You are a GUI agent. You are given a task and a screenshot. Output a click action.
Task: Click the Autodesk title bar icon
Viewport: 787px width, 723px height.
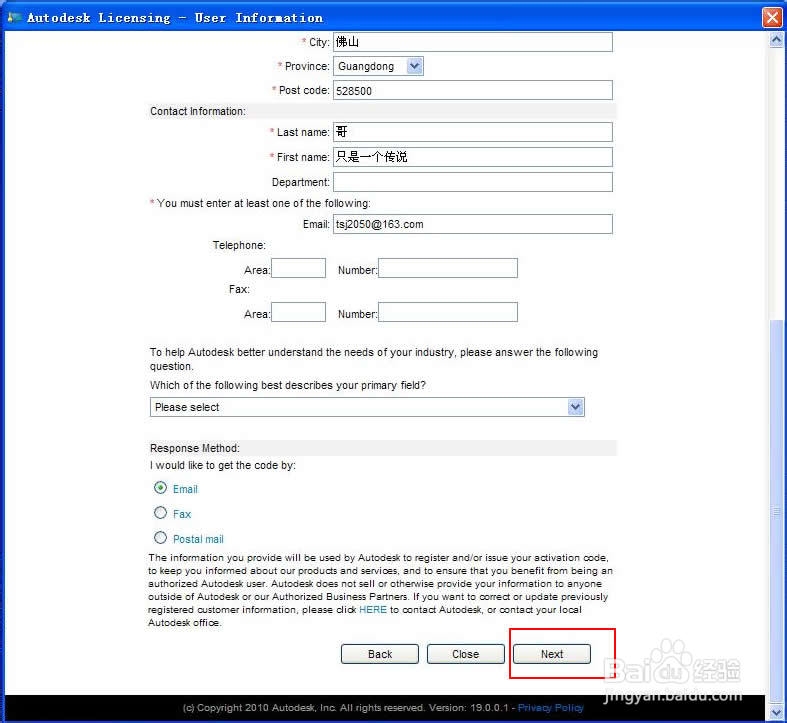click(x=14, y=18)
